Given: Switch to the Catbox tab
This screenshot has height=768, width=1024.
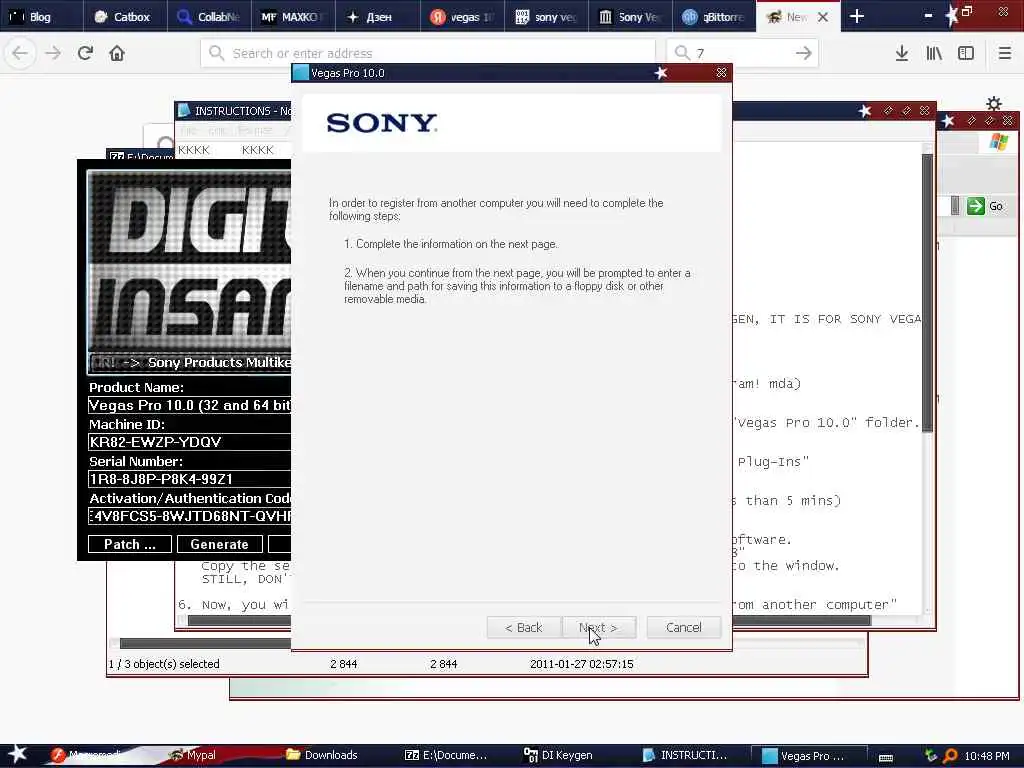Looking at the screenshot, I should (x=125, y=16).
